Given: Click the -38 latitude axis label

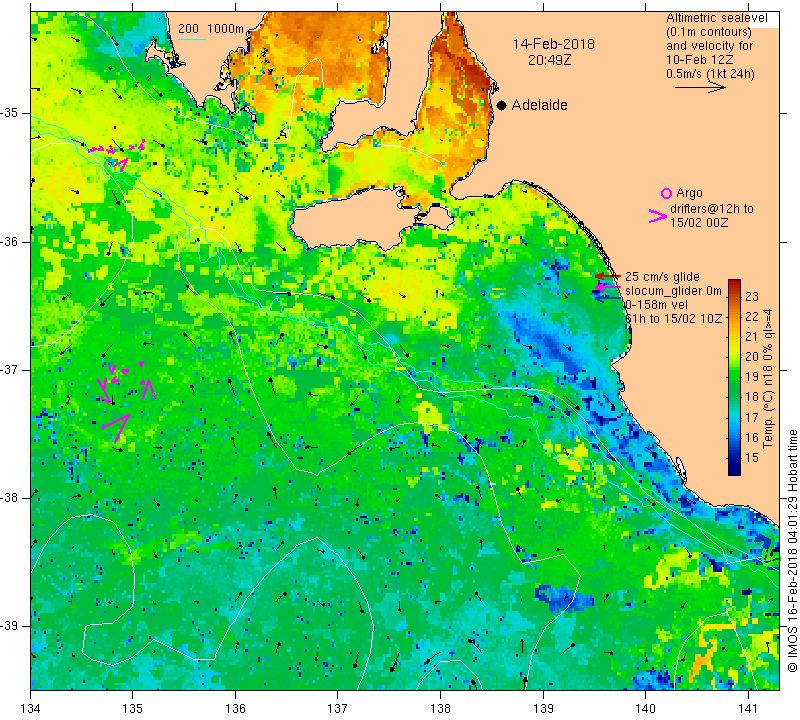Looking at the screenshot, I should click(x=9, y=498).
